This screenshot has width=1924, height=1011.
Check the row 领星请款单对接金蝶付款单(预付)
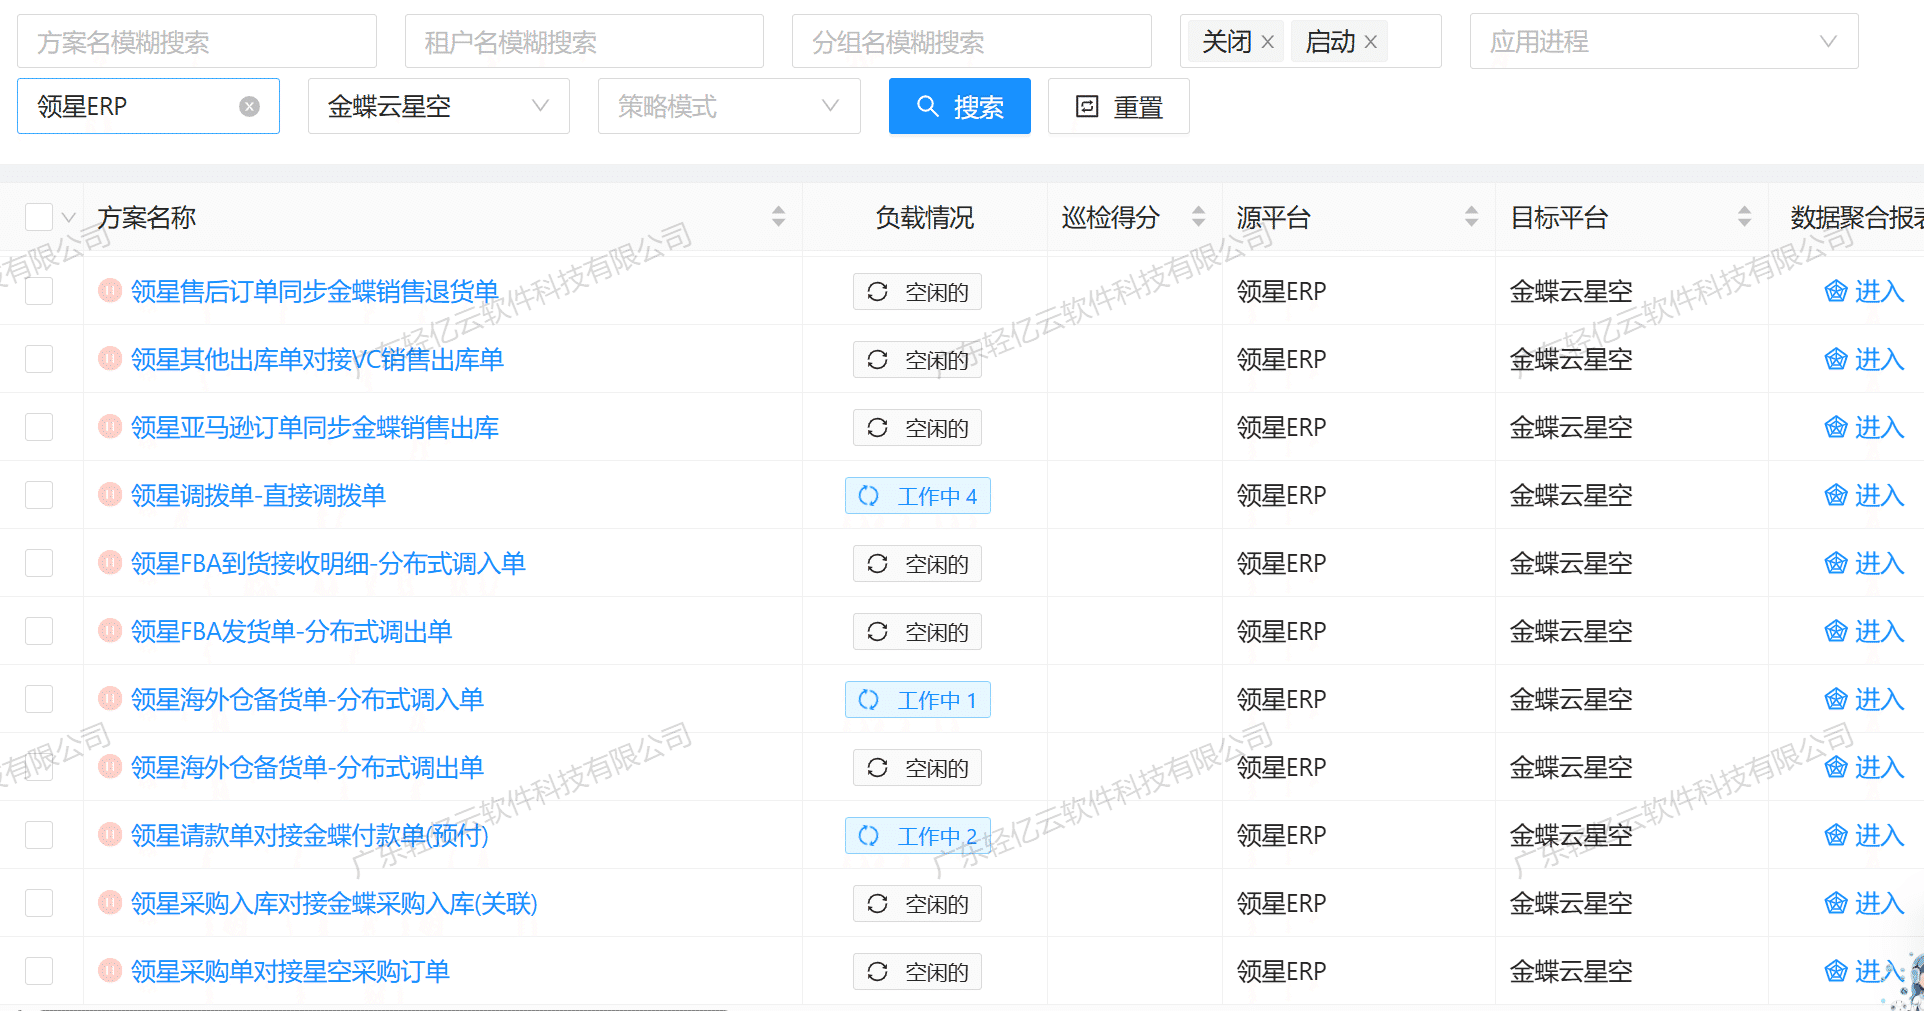click(x=39, y=835)
